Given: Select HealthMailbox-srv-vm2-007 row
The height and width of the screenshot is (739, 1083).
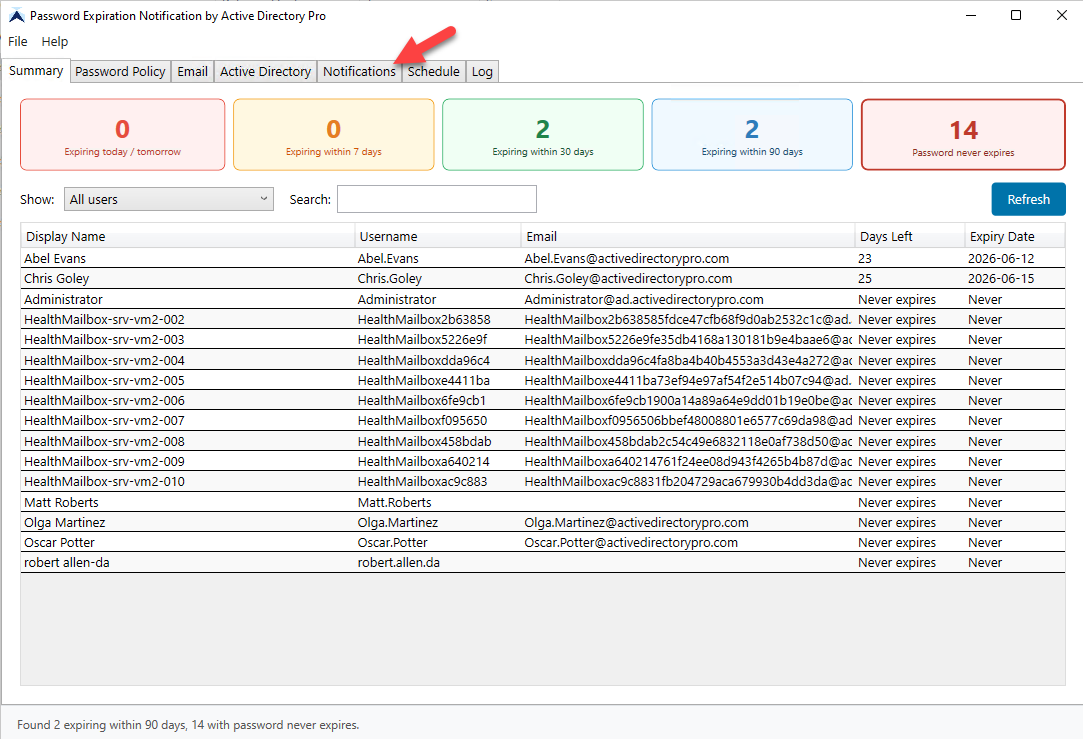Looking at the screenshot, I should [x=543, y=420].
